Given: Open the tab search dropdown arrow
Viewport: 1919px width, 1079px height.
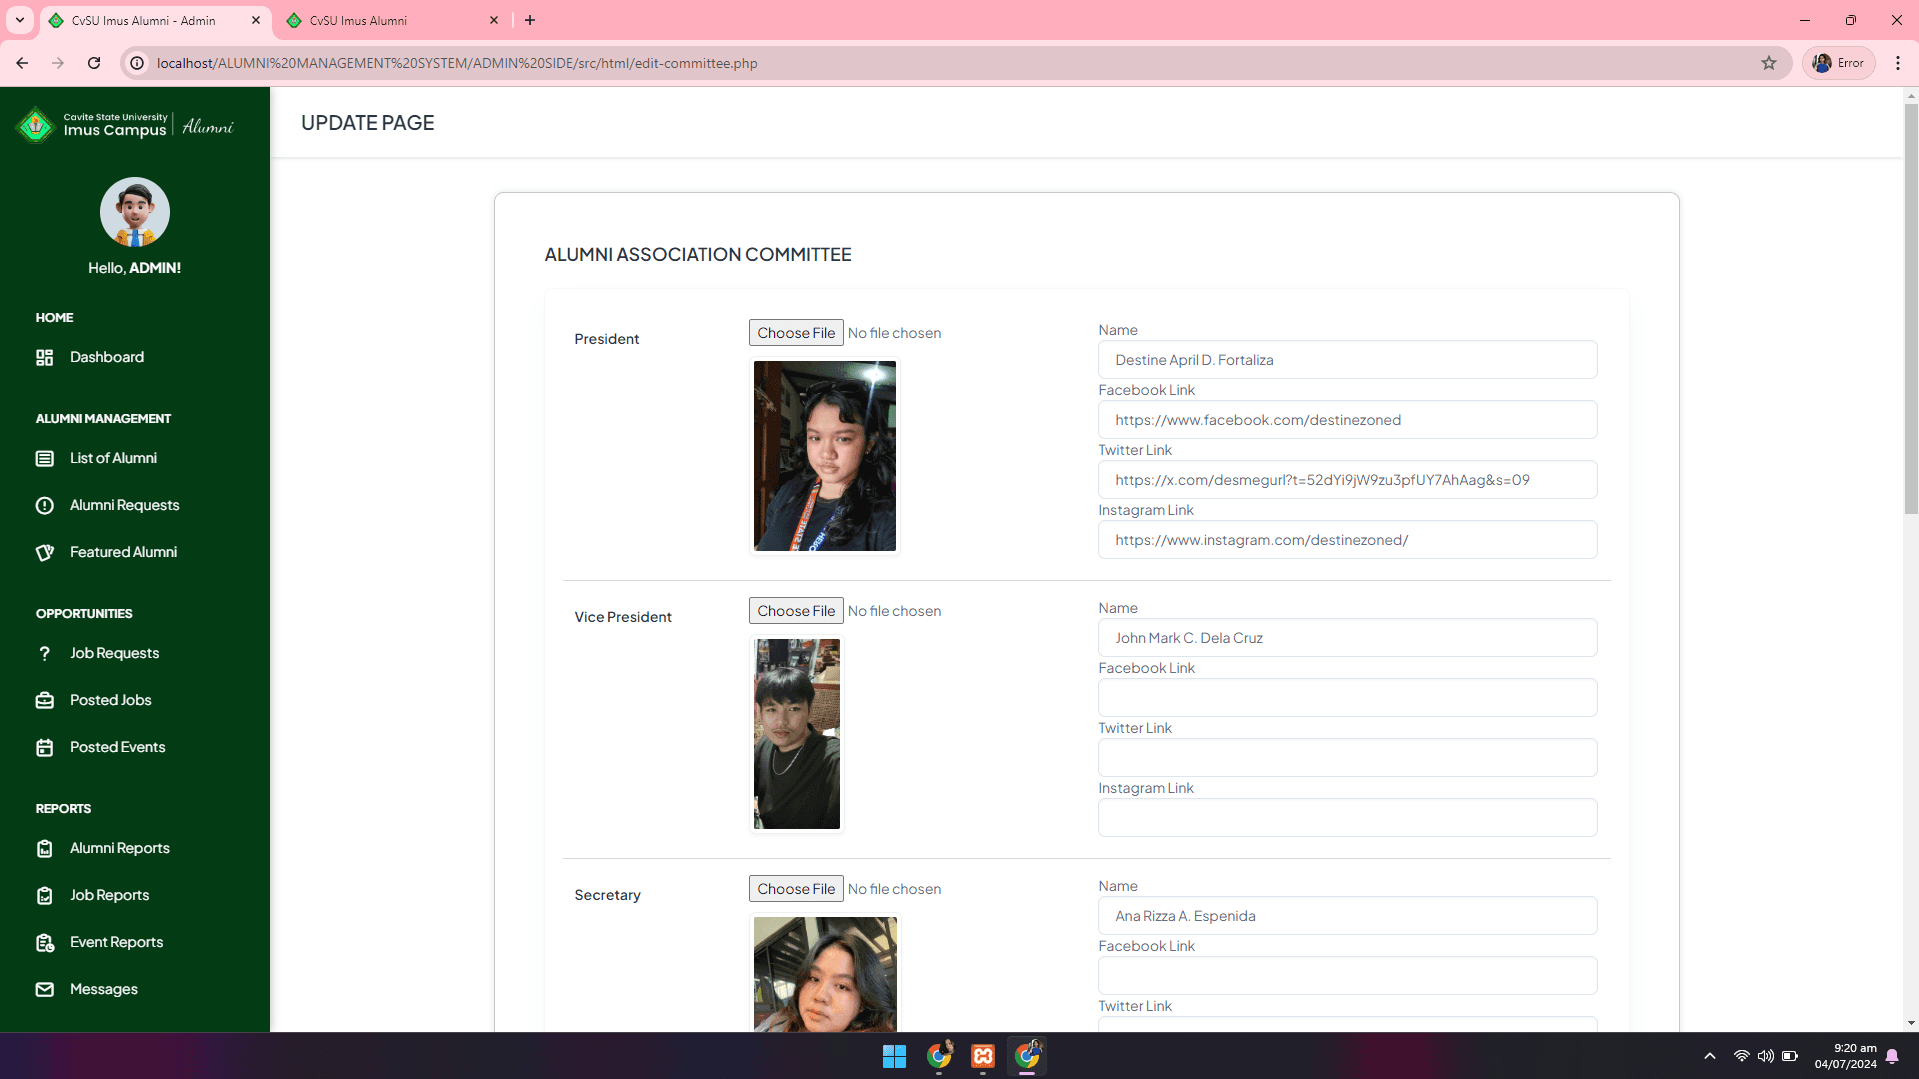Looking at the screenshot, I should point(19,20).
